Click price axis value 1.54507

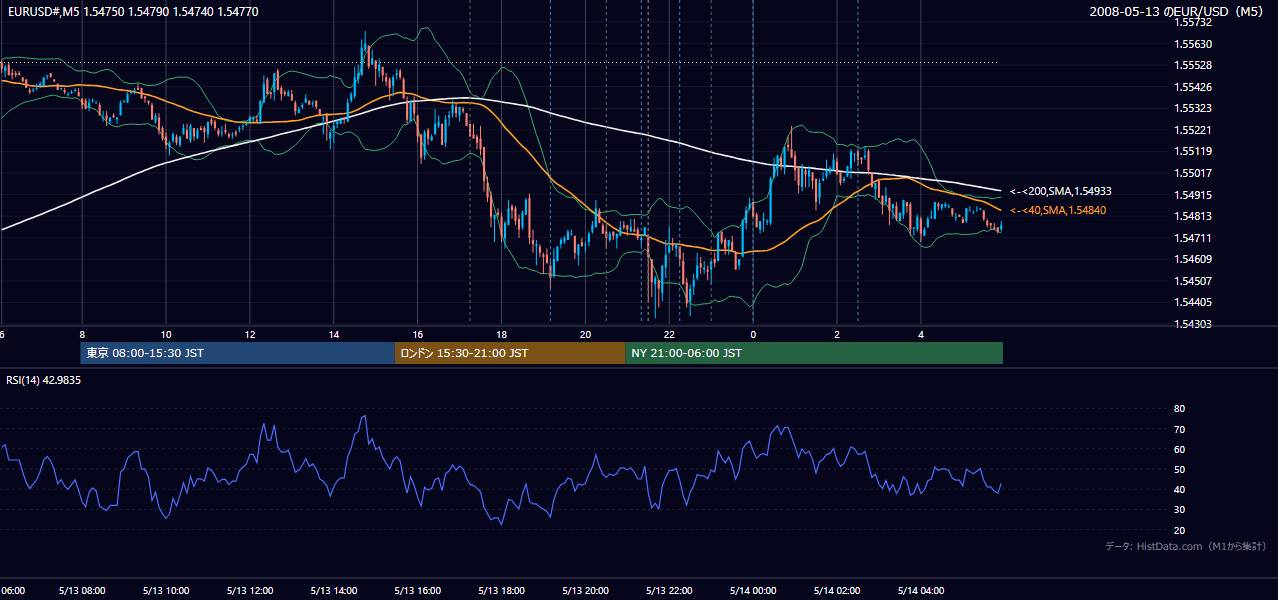(1194, 281)
